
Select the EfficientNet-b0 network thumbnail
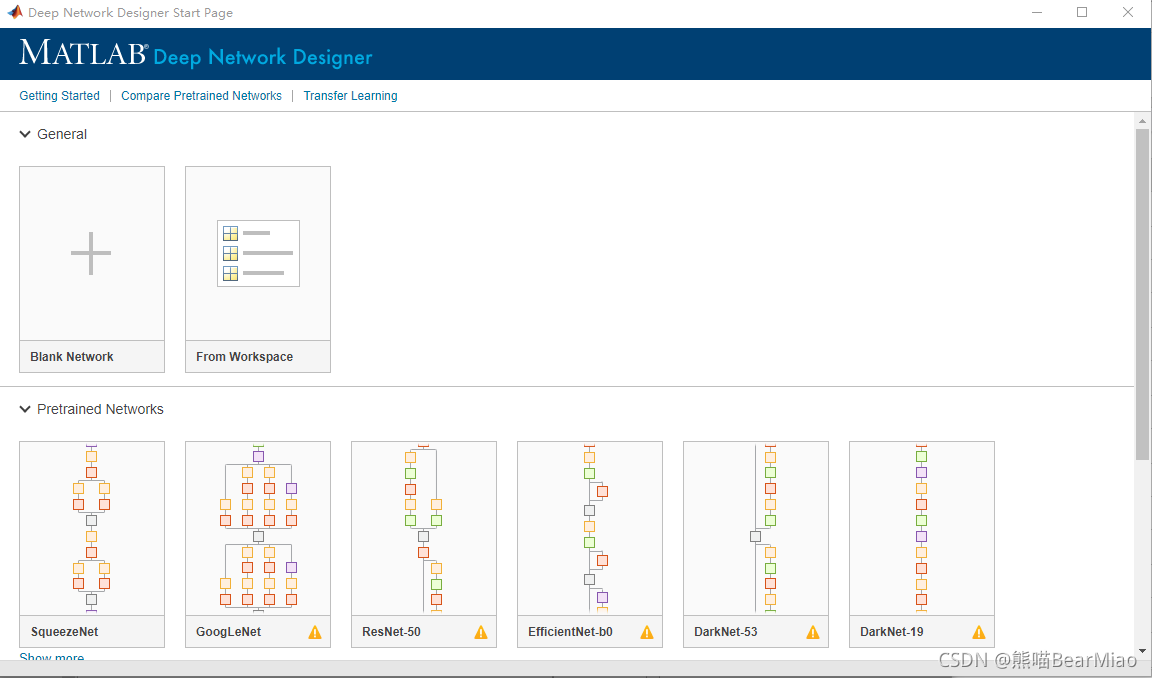coord(590,528)
